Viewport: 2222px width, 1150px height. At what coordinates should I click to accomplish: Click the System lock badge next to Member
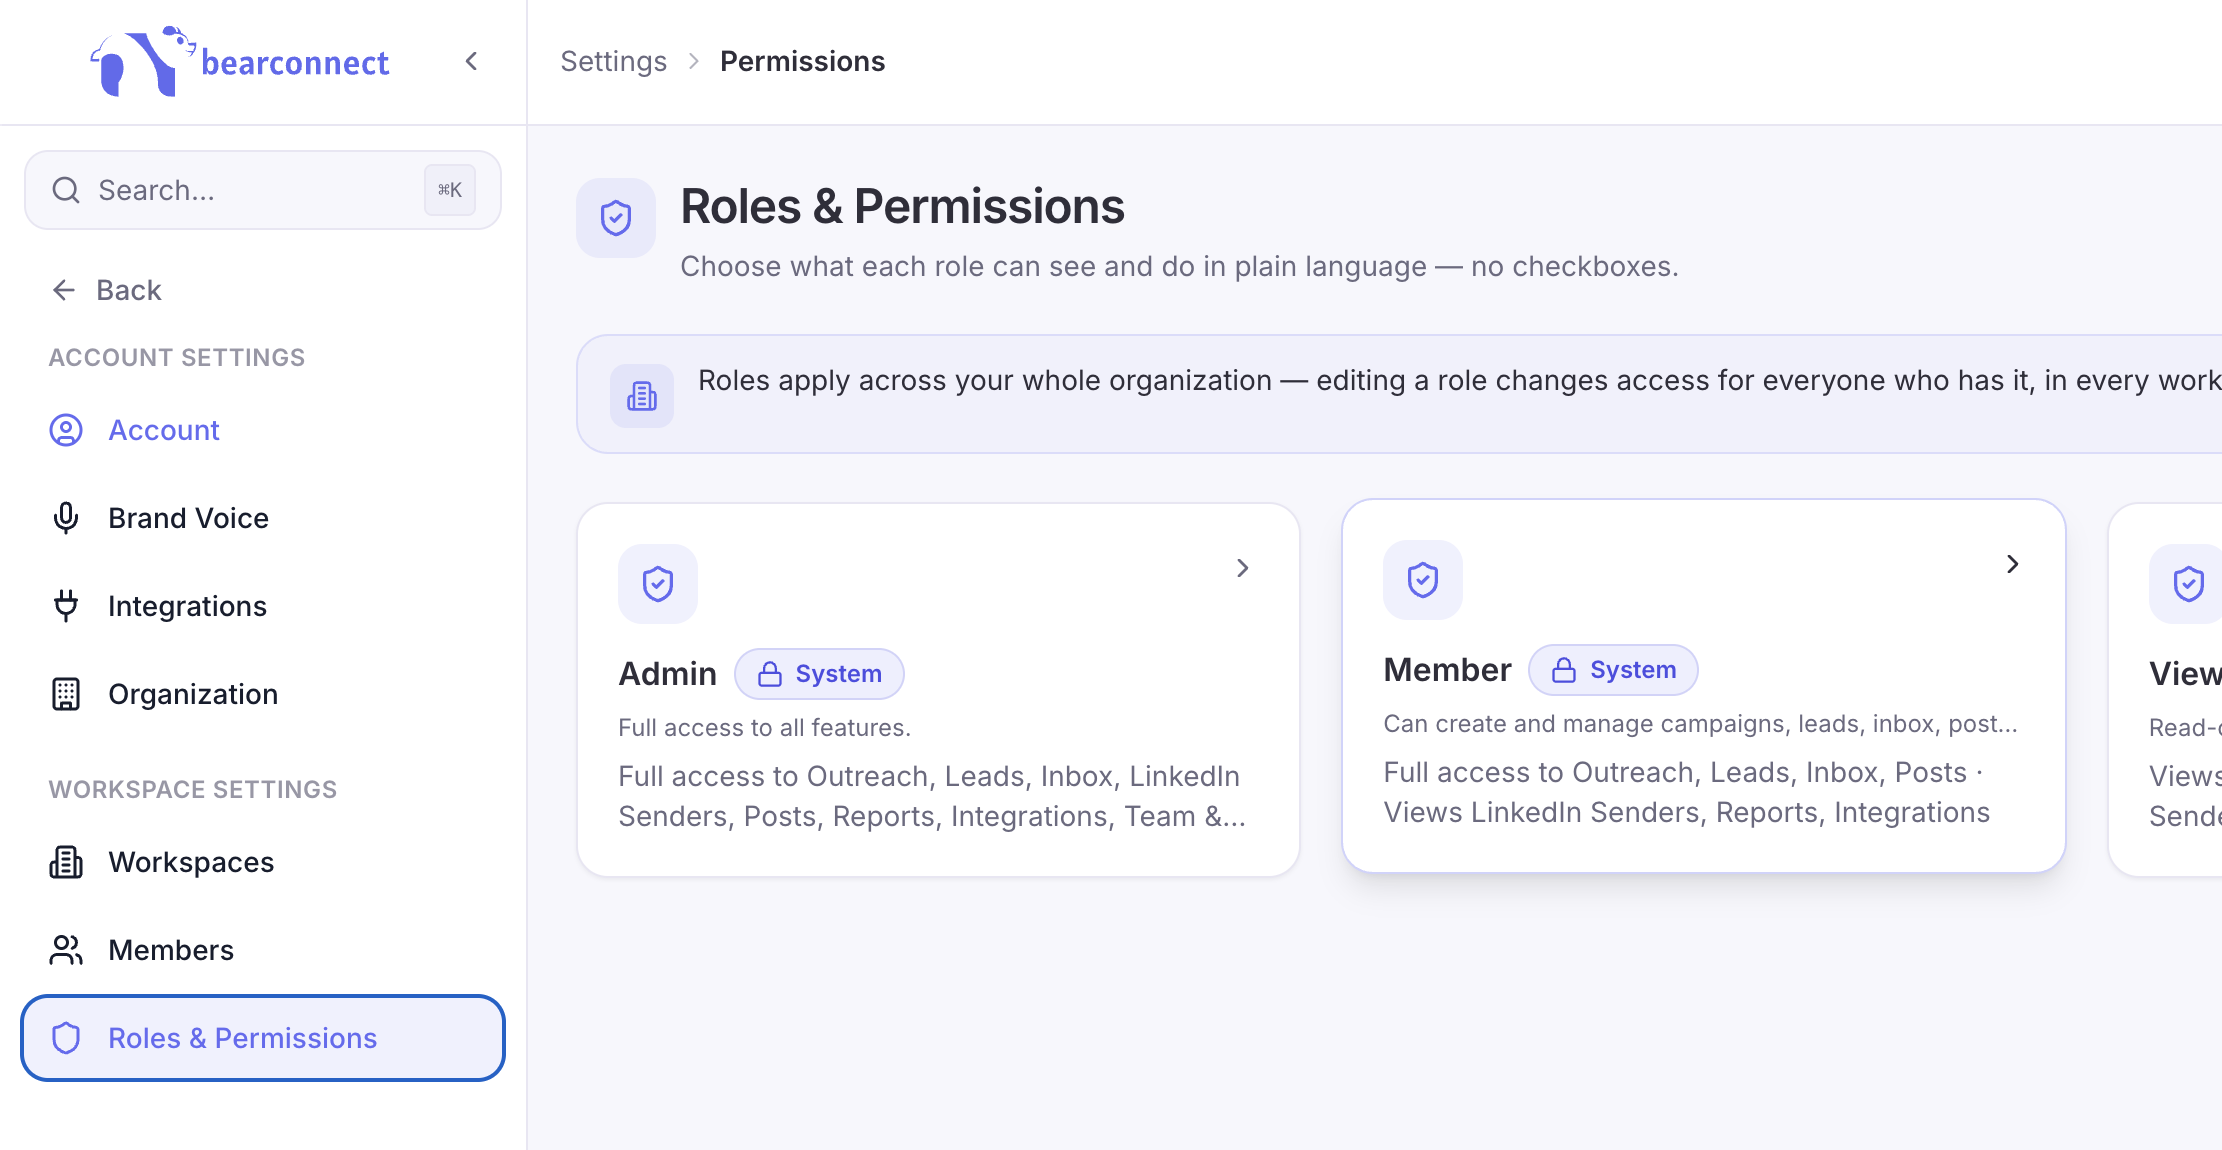1613,670
